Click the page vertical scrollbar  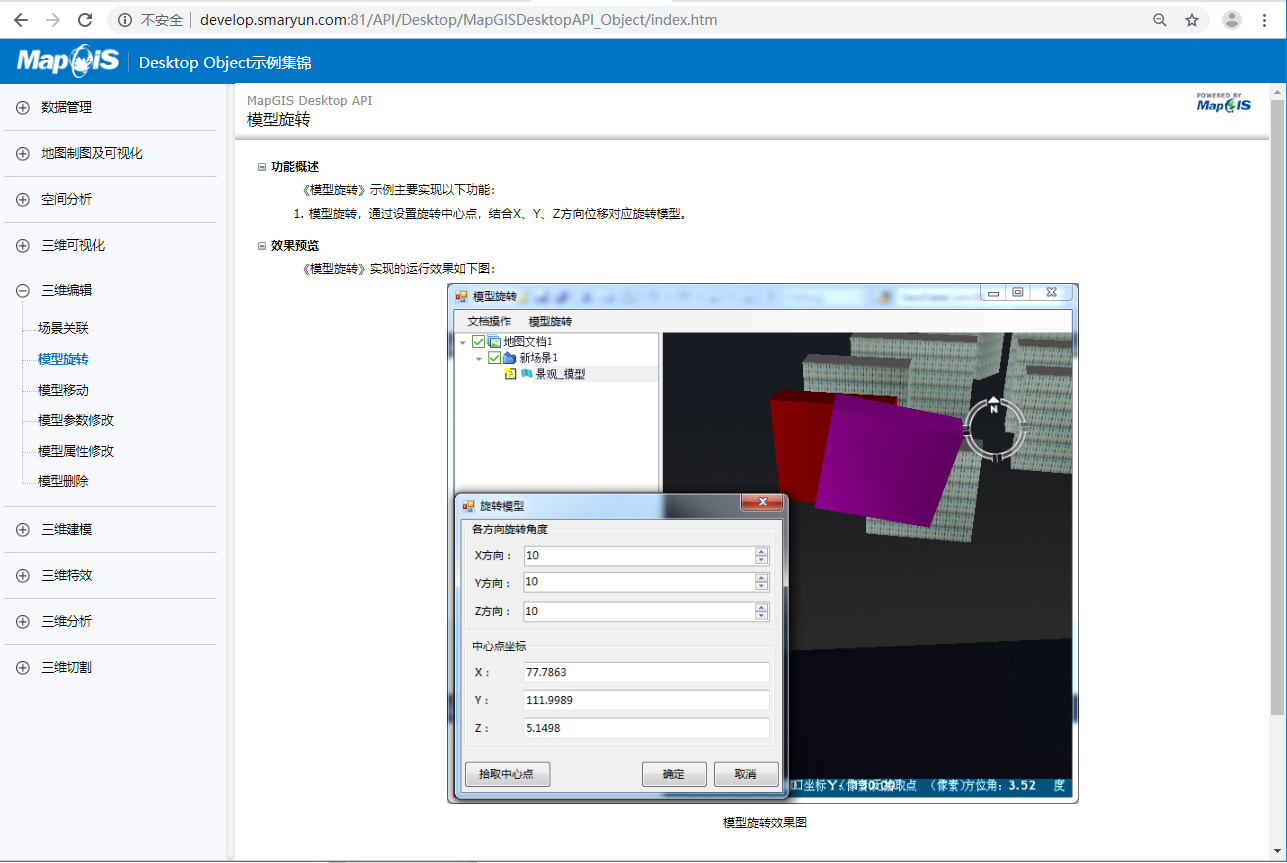click(1277, 407)
